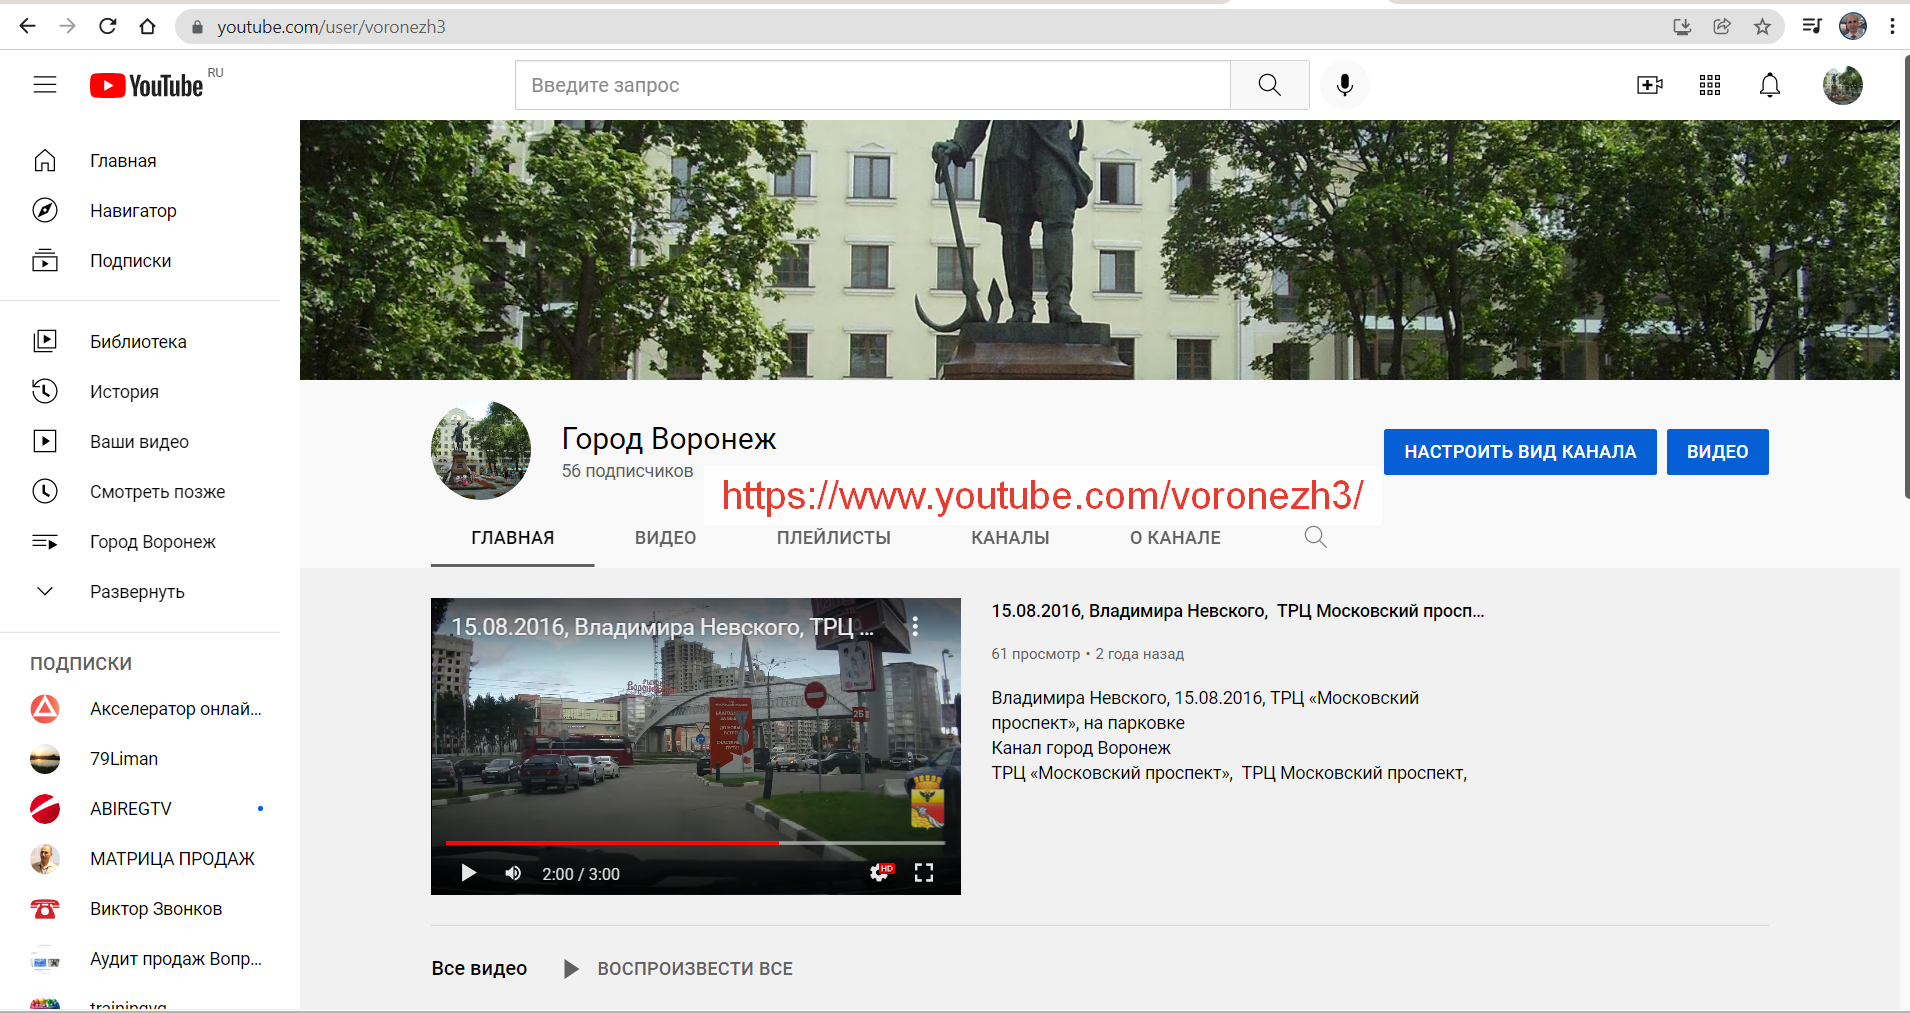Click НАСТРОИТЬ ВИД КАНАЛА button
The width and height of the screenshot is (1910, 1013).
[x=1520, y=452]
